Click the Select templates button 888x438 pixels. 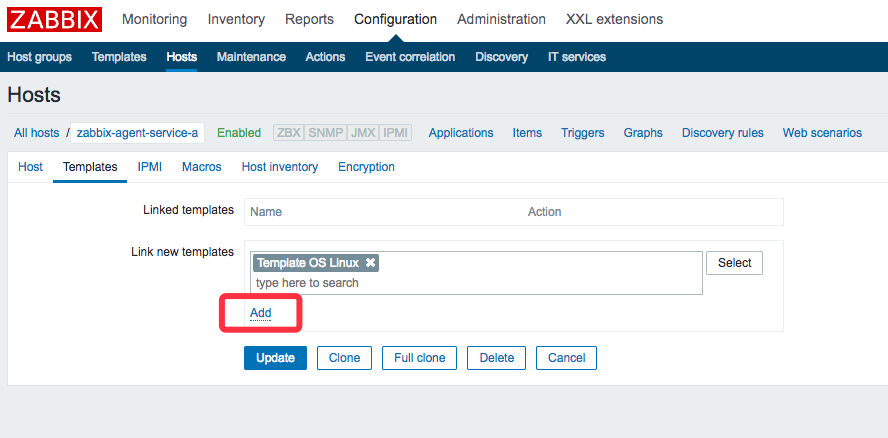735,263
